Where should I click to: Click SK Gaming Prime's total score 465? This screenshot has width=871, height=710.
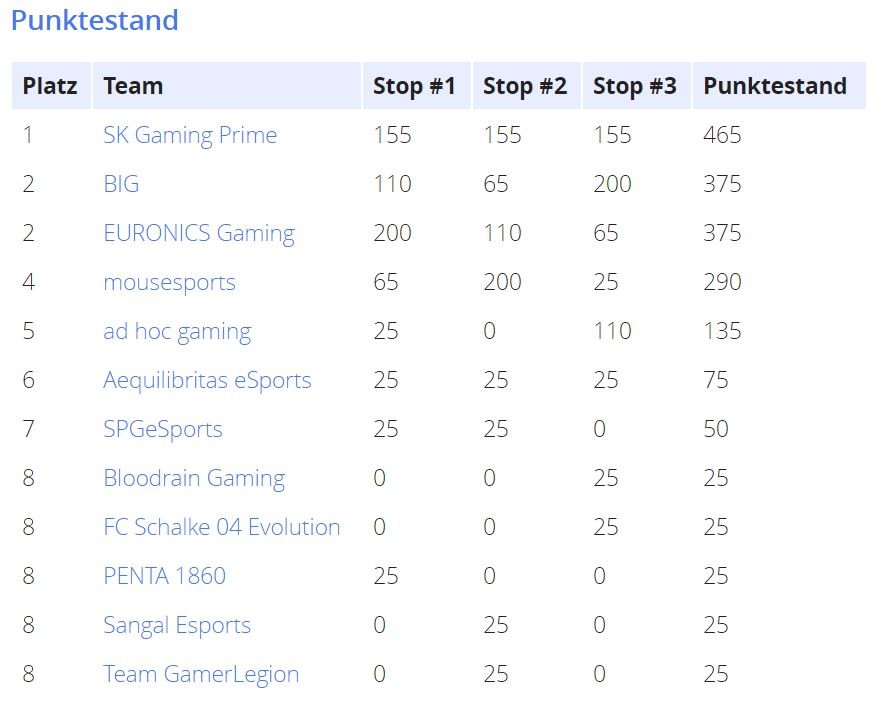(x=722, y=135)
